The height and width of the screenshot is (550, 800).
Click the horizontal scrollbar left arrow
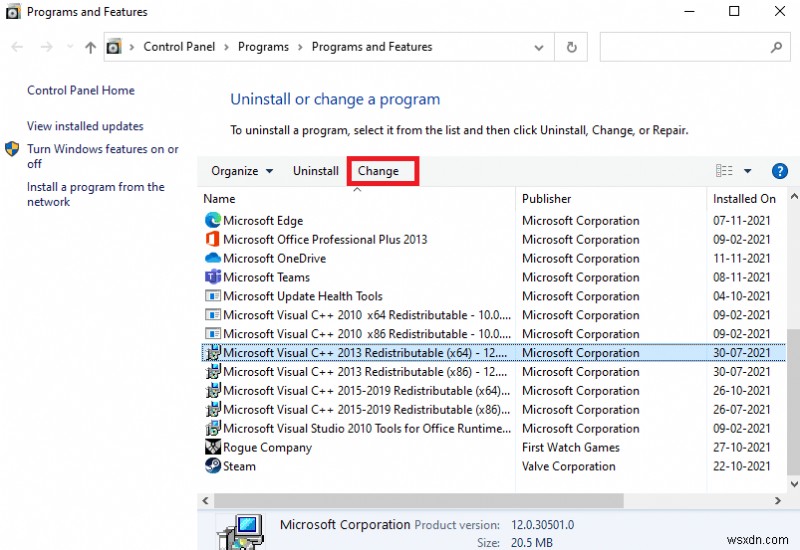point(205,501)
